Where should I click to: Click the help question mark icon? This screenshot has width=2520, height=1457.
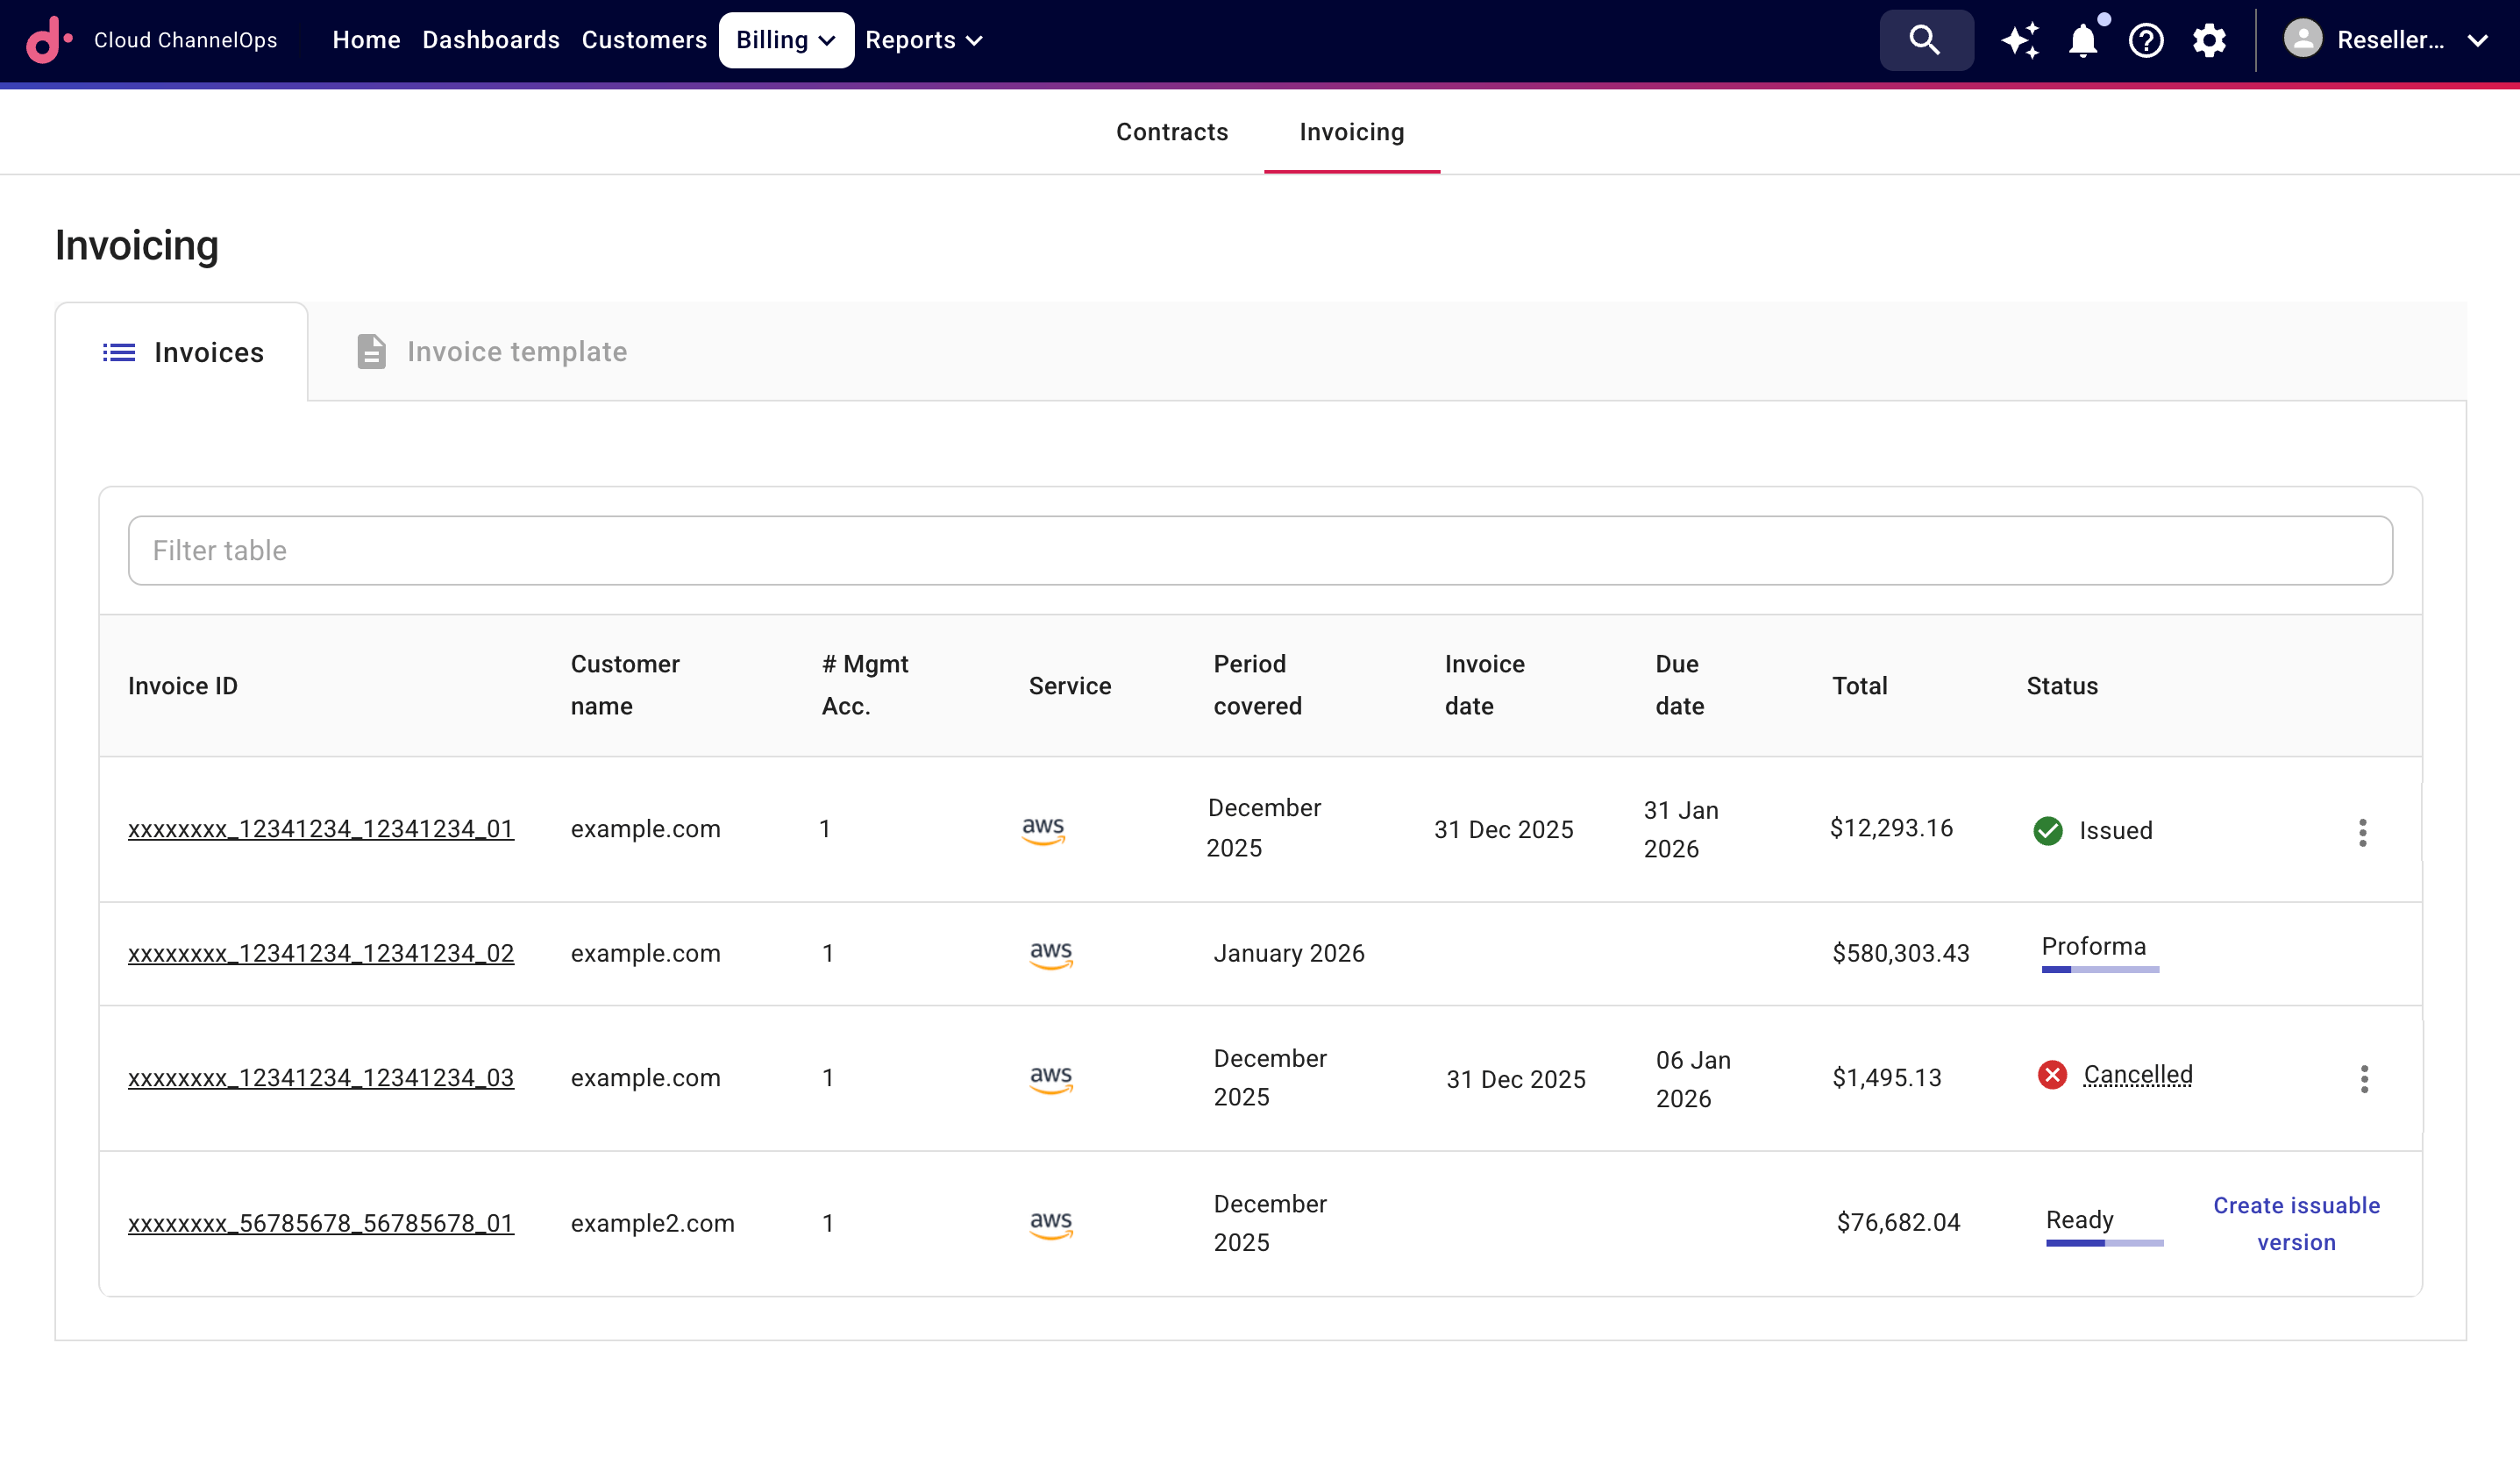point(2145,40)
